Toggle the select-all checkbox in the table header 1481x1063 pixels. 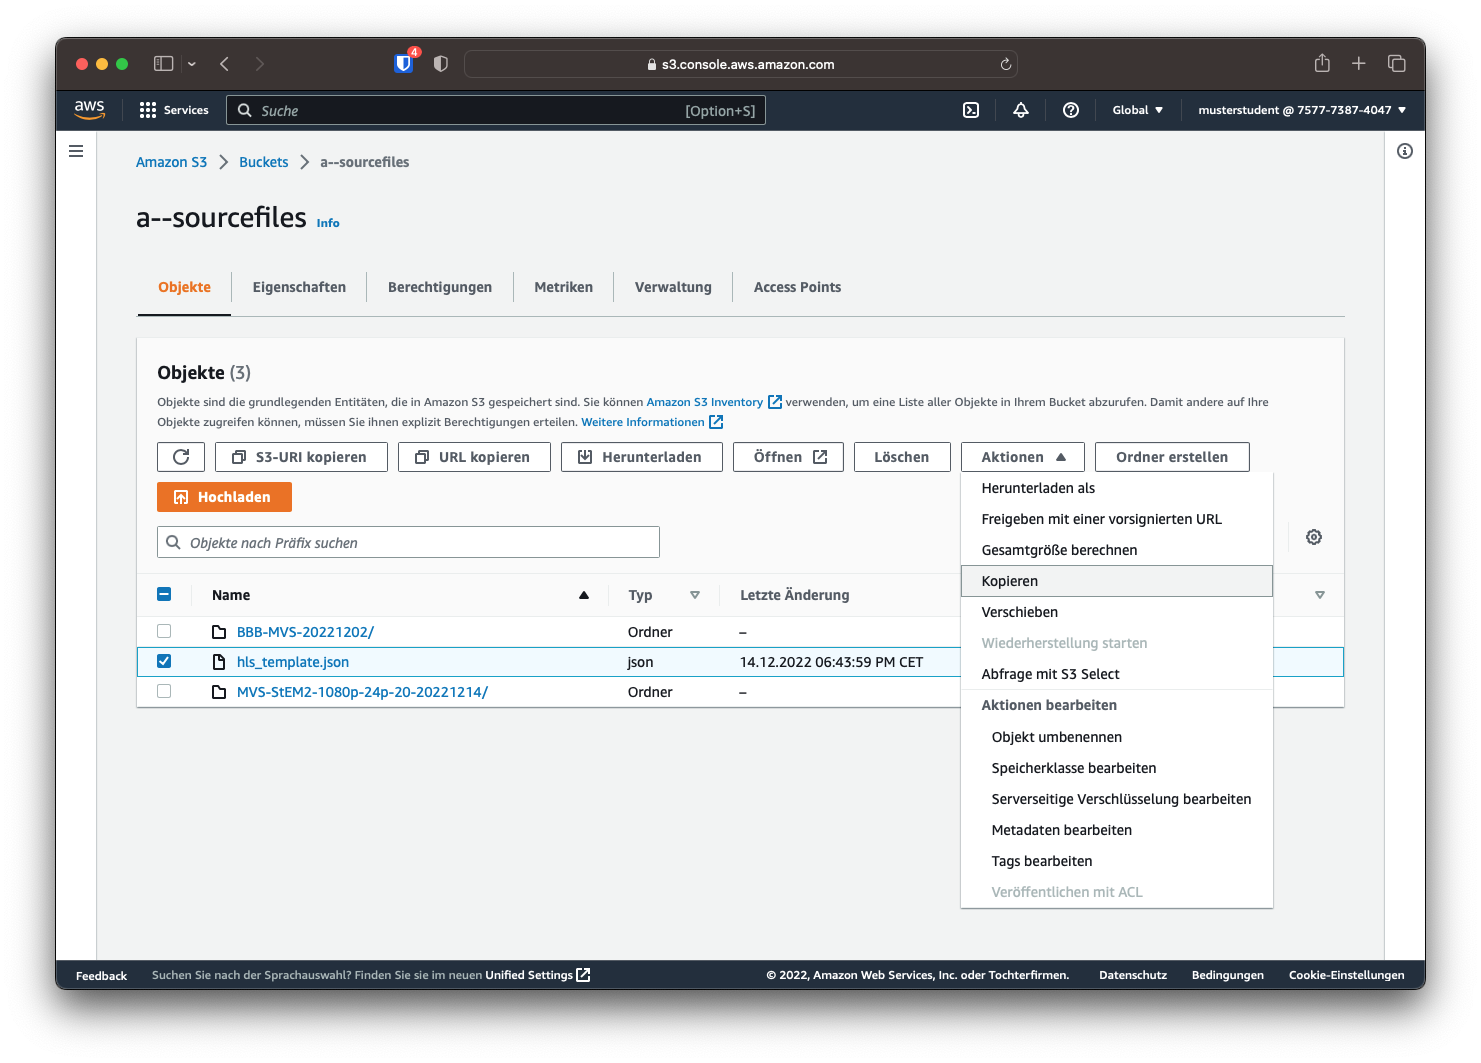tap(164, 594)
